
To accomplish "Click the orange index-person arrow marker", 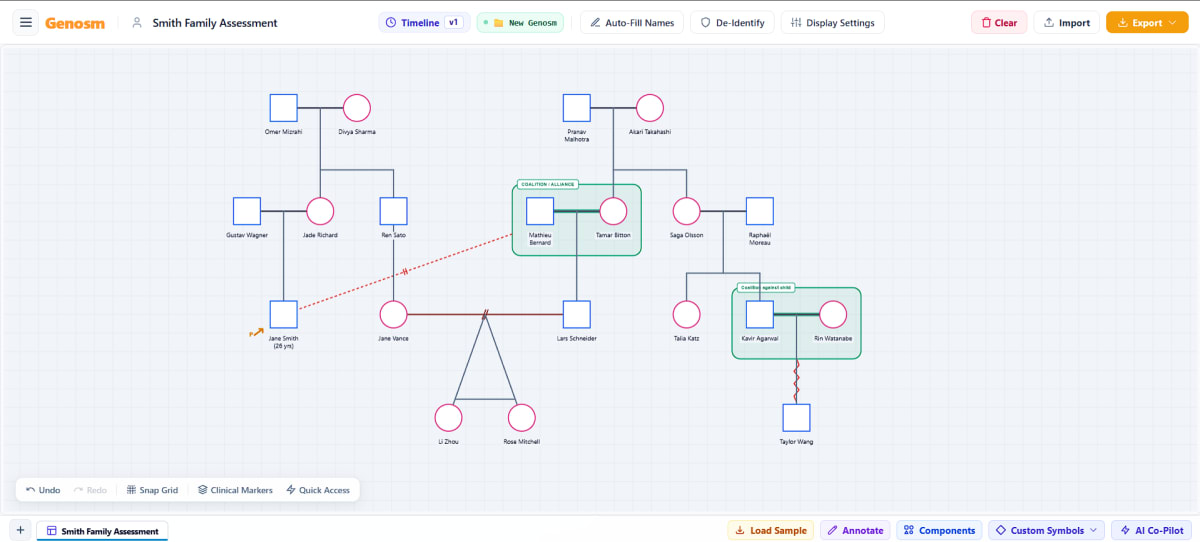I will pyautogui.click(x=257, y=332).
